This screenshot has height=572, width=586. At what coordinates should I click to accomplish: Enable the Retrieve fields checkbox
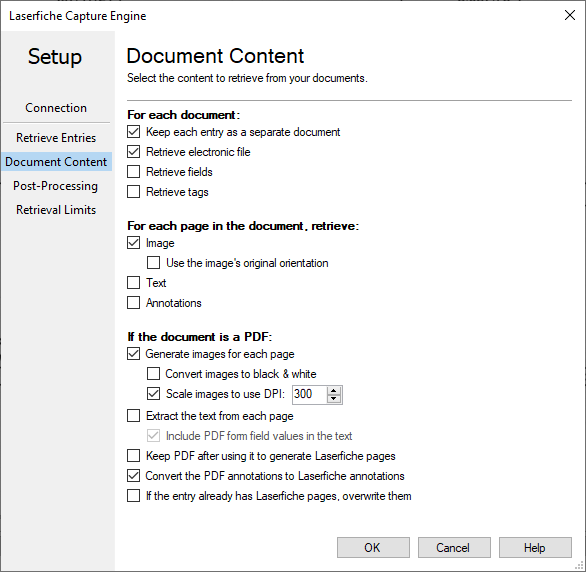coord(133,172)
